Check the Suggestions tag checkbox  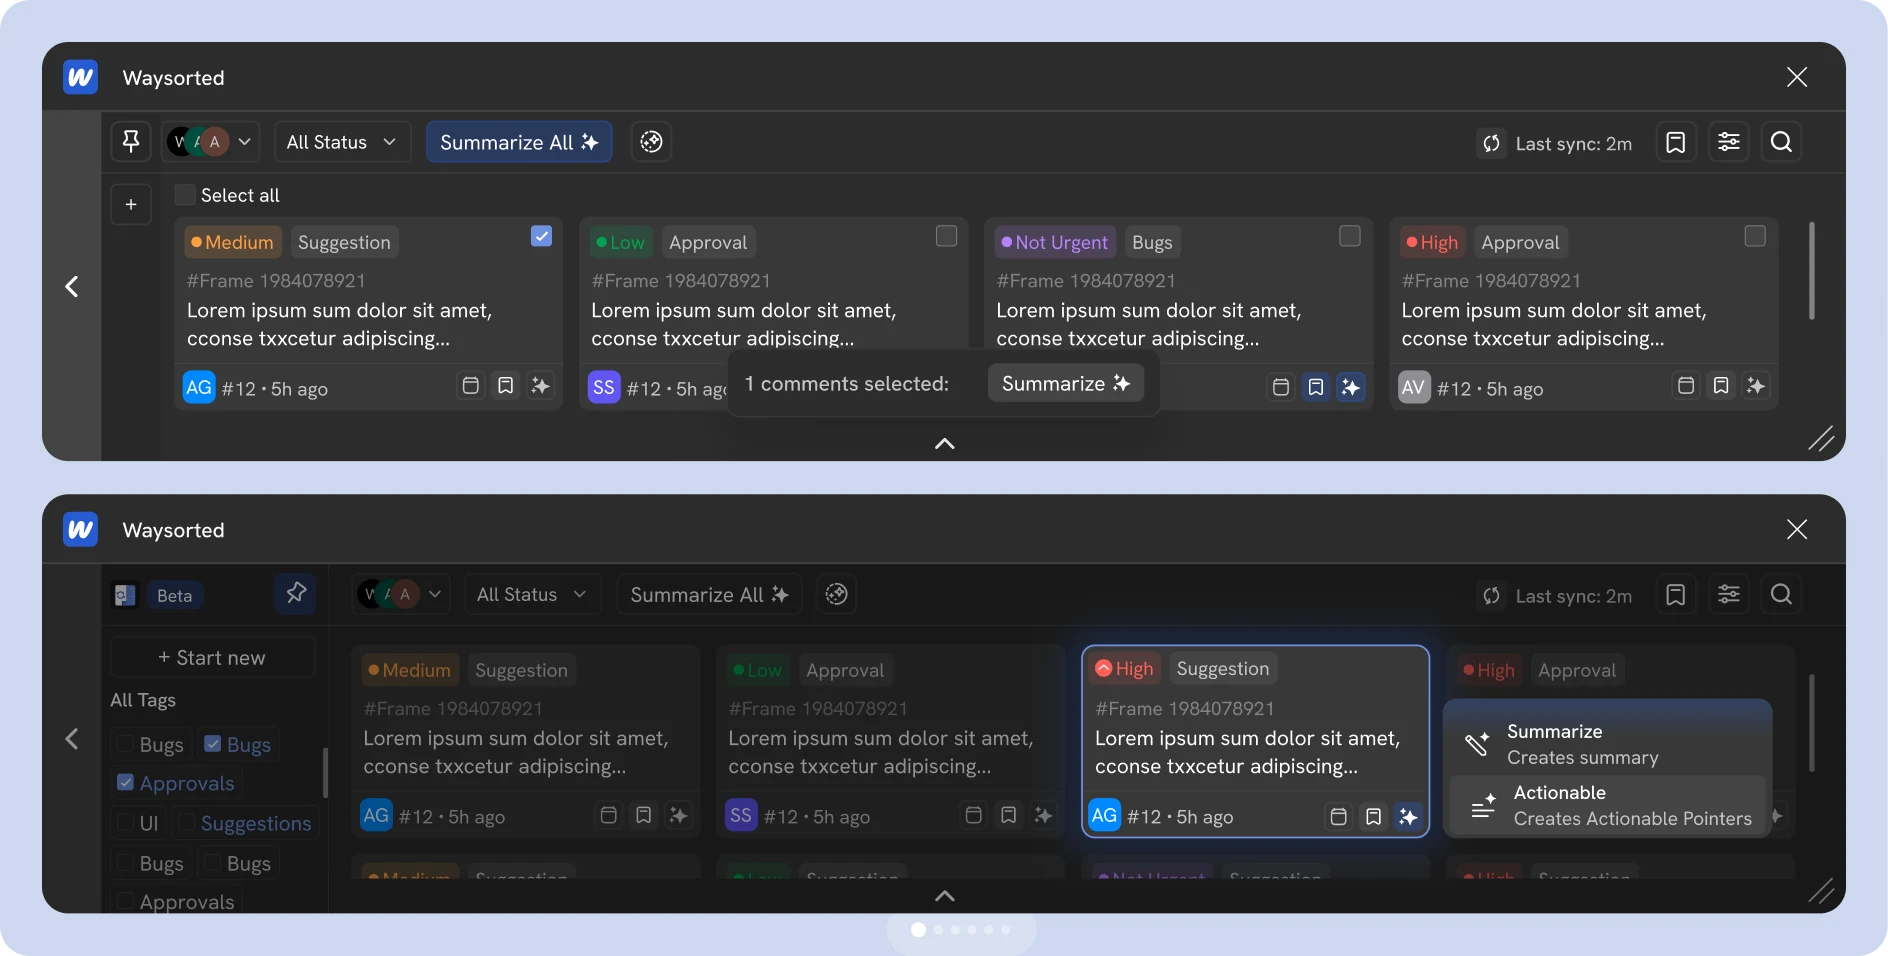point(186,823)
